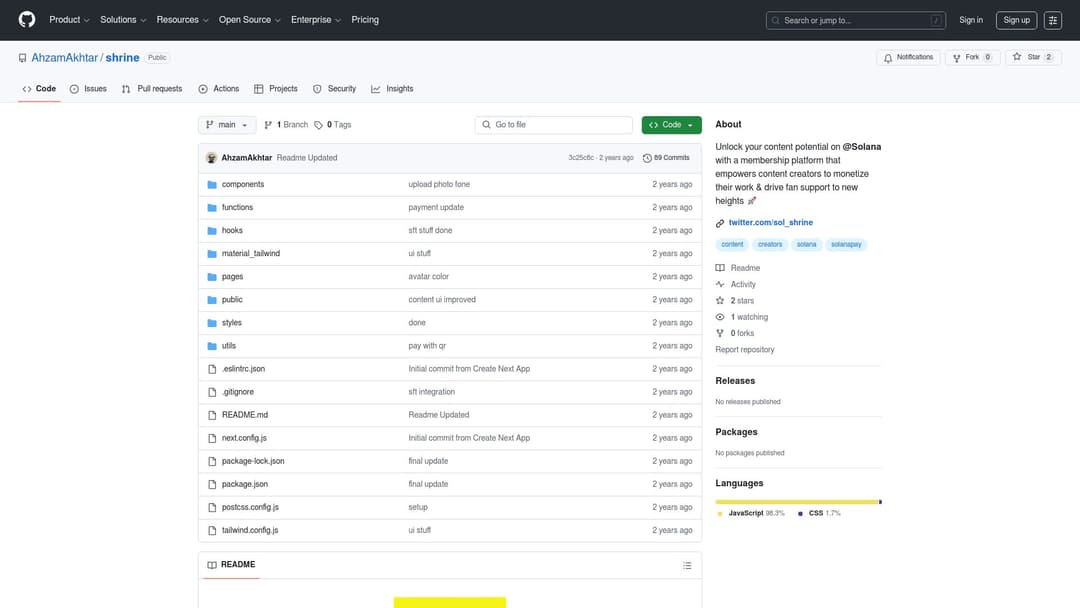Screen dimensions: 1080x608
Task: Click the README.md file icon
Action: [x=212, y=415]
